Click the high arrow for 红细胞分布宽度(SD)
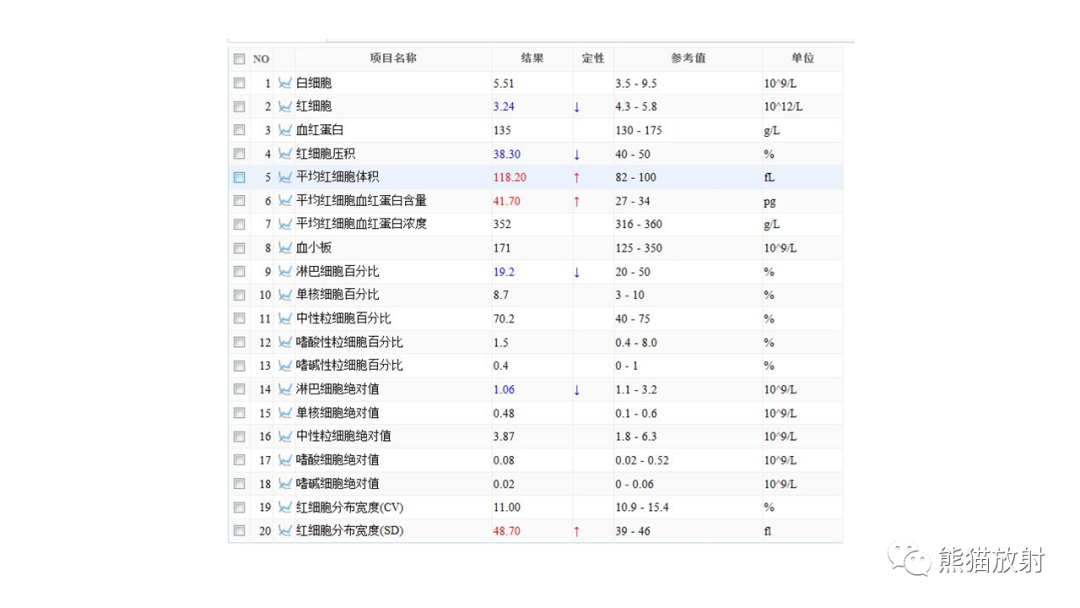This screenshot has height=608, width=1080. coord(577,532)
